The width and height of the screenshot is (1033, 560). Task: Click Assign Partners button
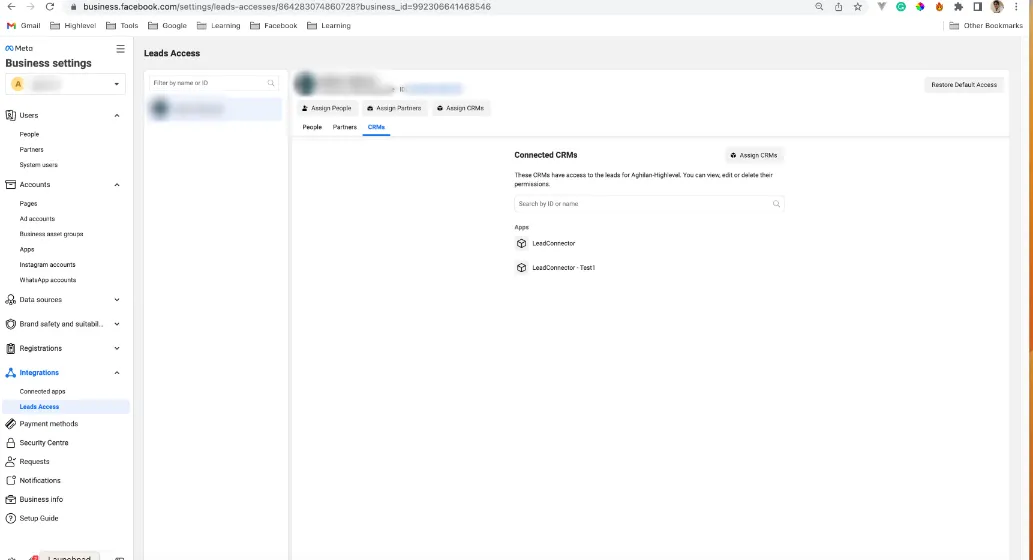tap(394, 108)
